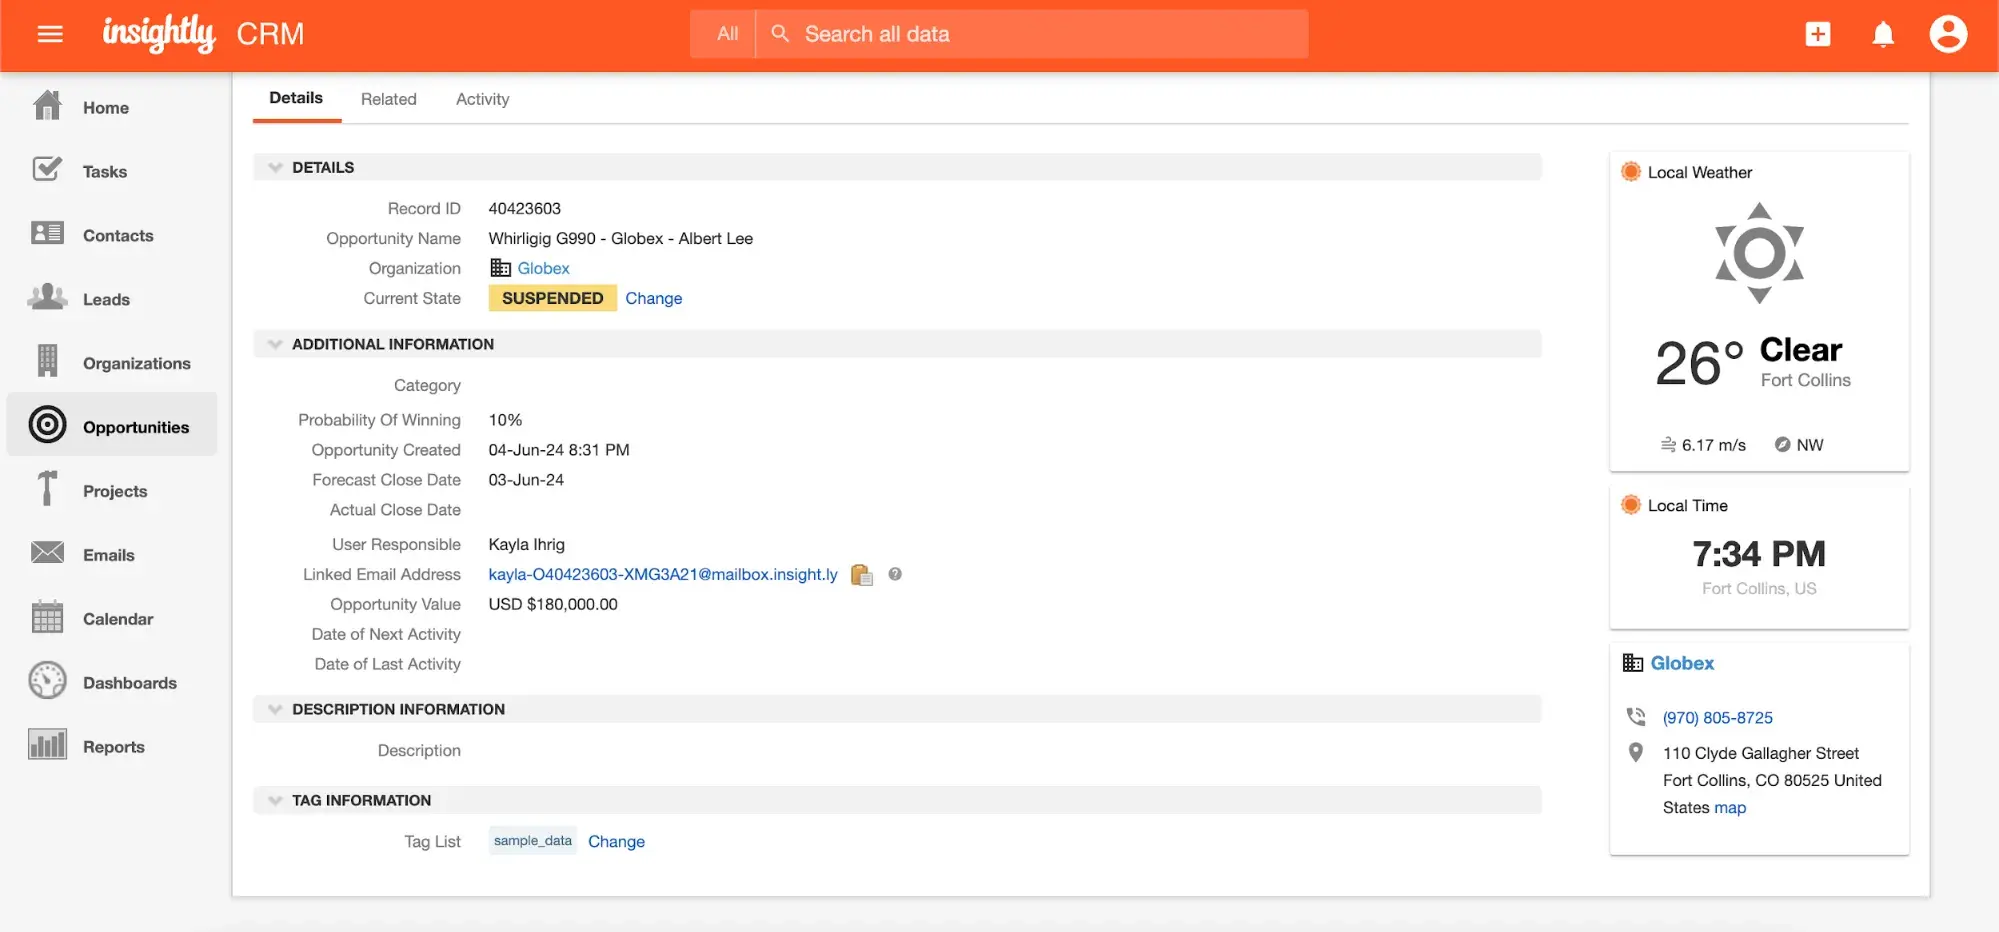This screenshot has height=932, width=1999.
Task: Copy linked email address with clipboard icon
Action: (861, 575)
